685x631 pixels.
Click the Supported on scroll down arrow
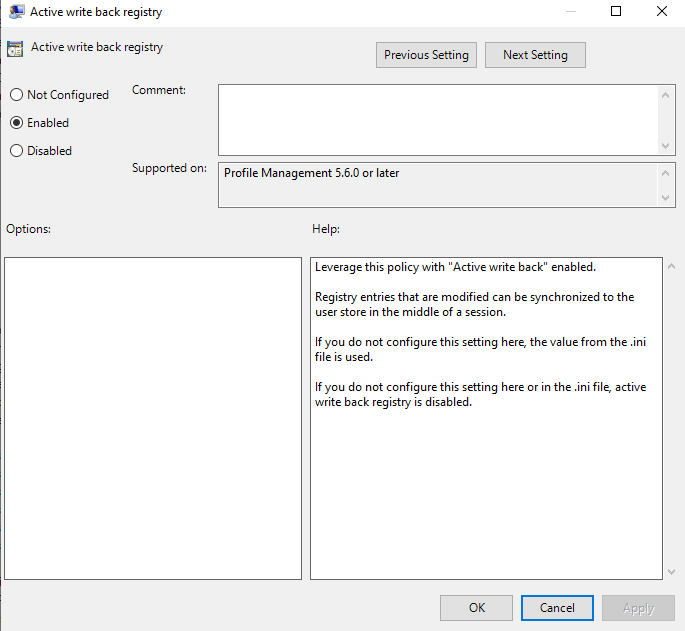[x=667, y=198]
